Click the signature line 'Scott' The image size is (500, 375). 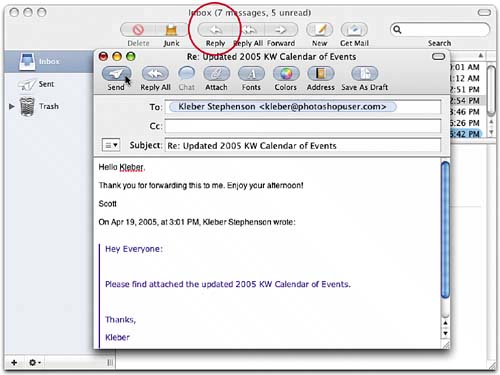pyautogui.click(x=107, y=204)
